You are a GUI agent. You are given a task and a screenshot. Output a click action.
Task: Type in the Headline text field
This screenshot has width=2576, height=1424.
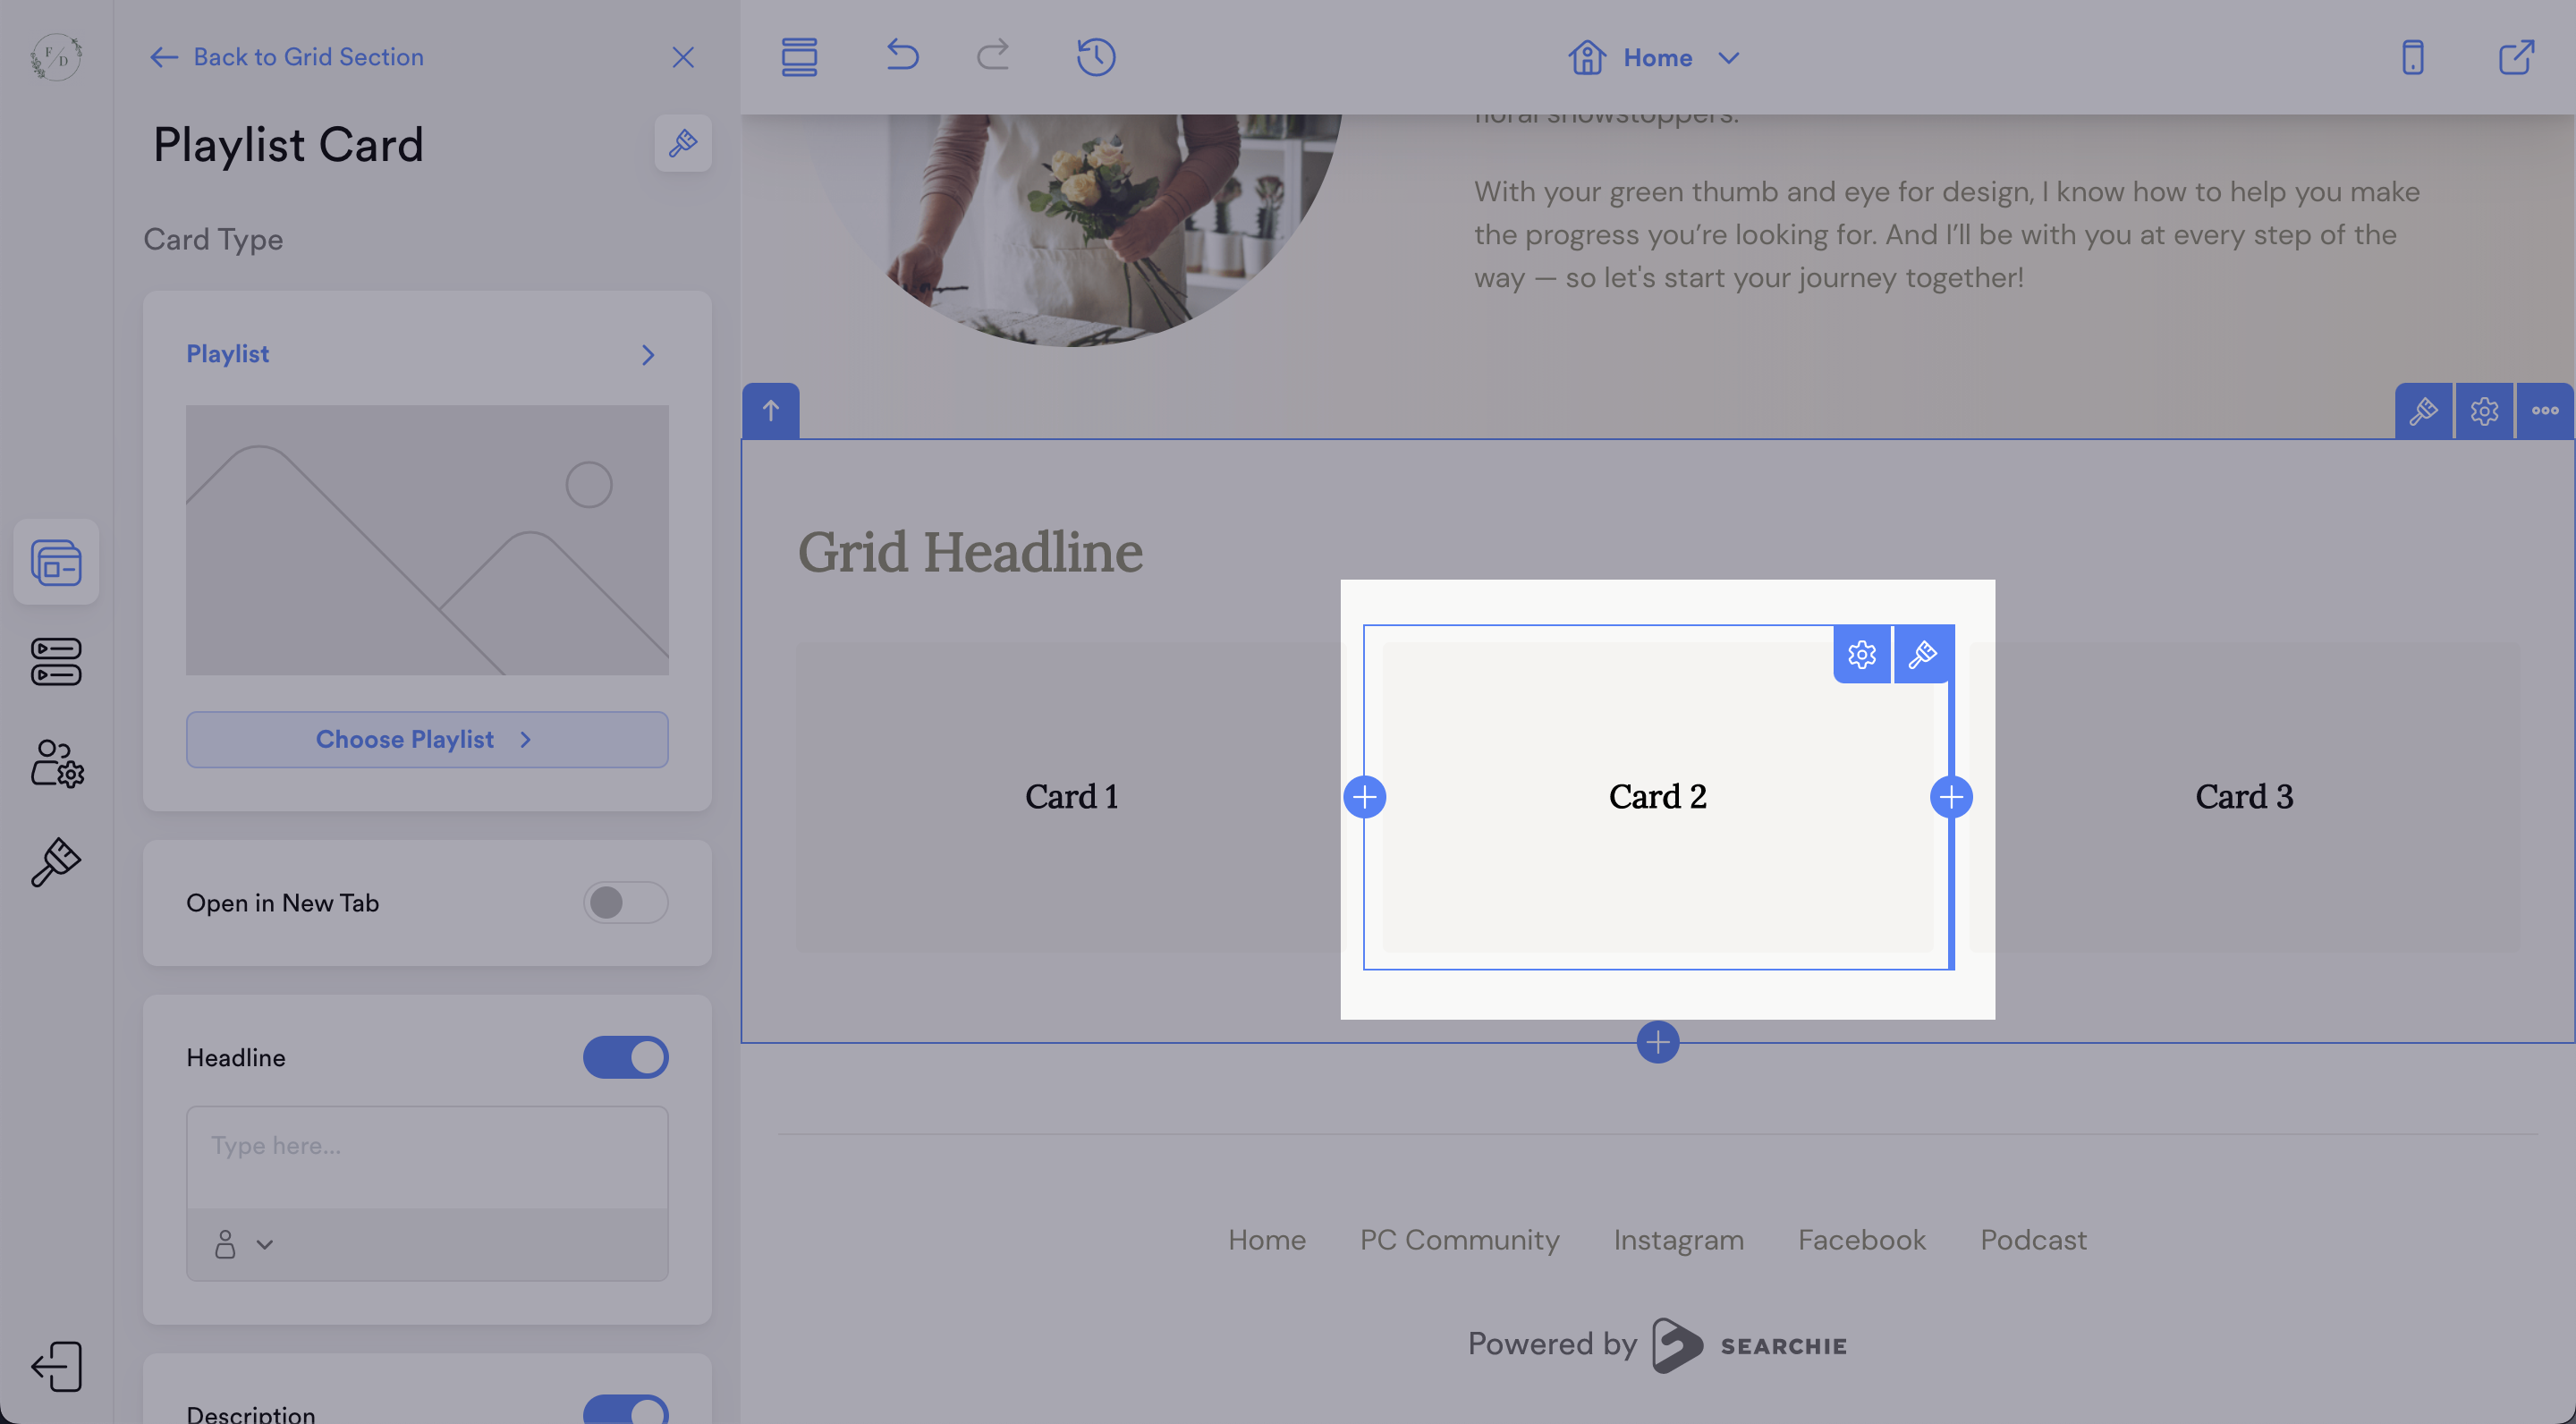427,1156
